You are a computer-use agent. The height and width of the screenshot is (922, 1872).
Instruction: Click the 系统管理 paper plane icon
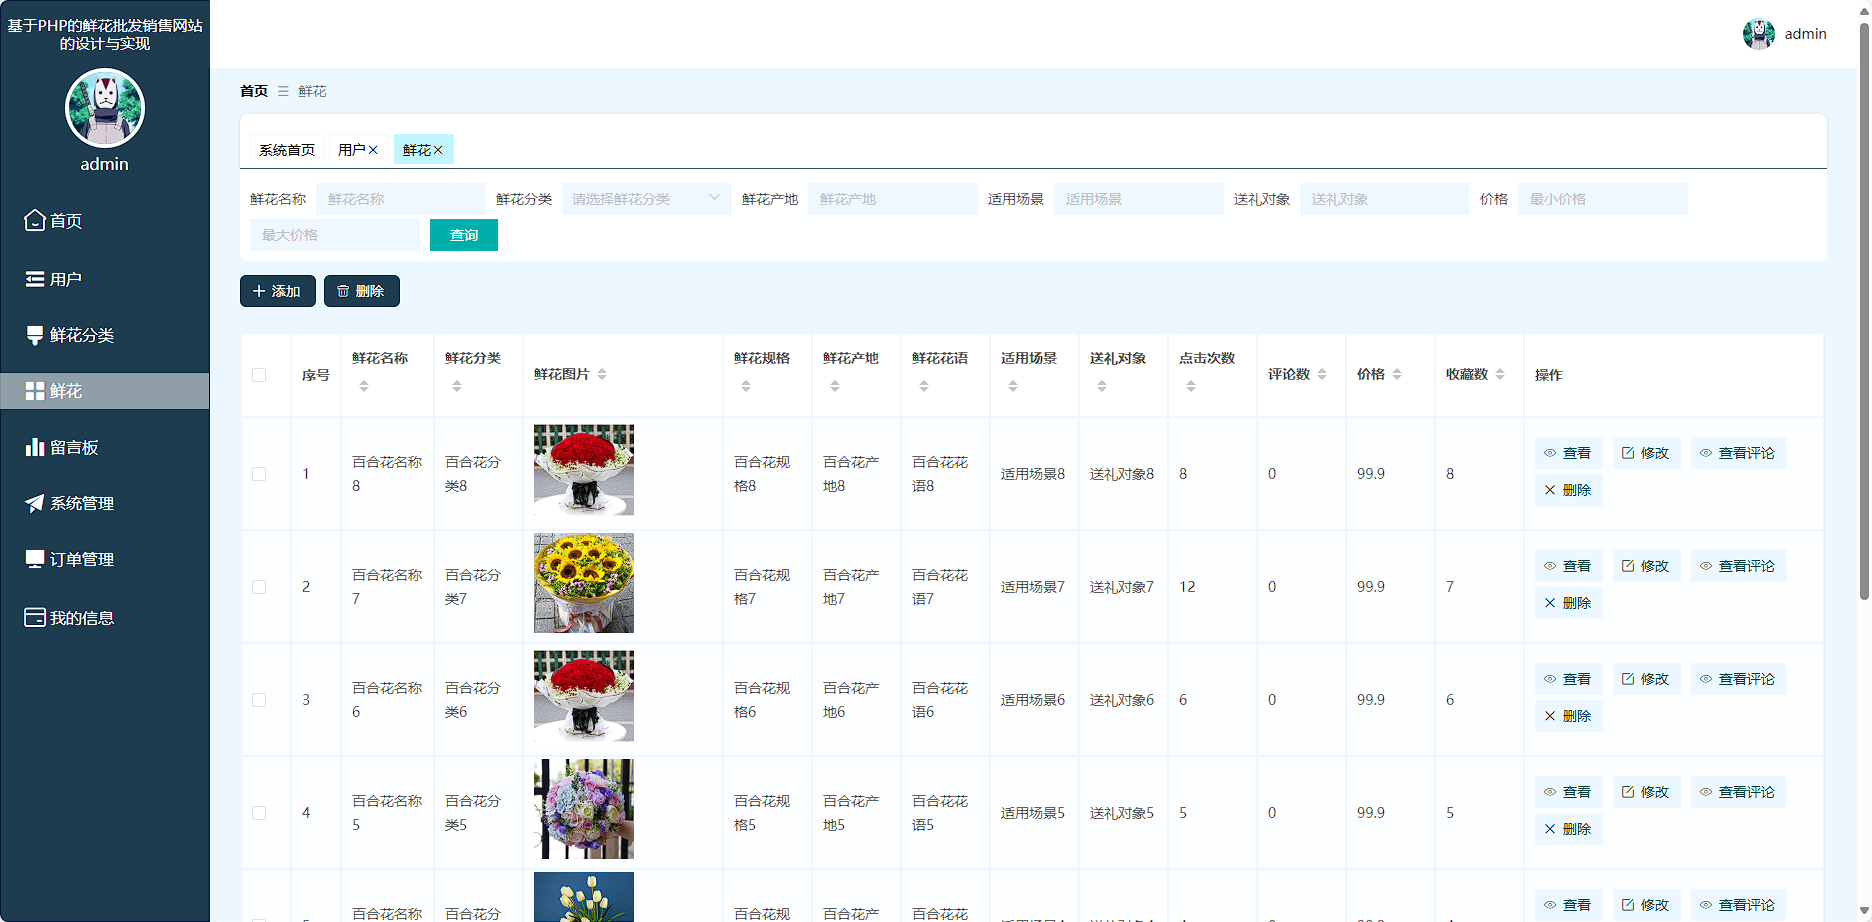click(35, 503)
